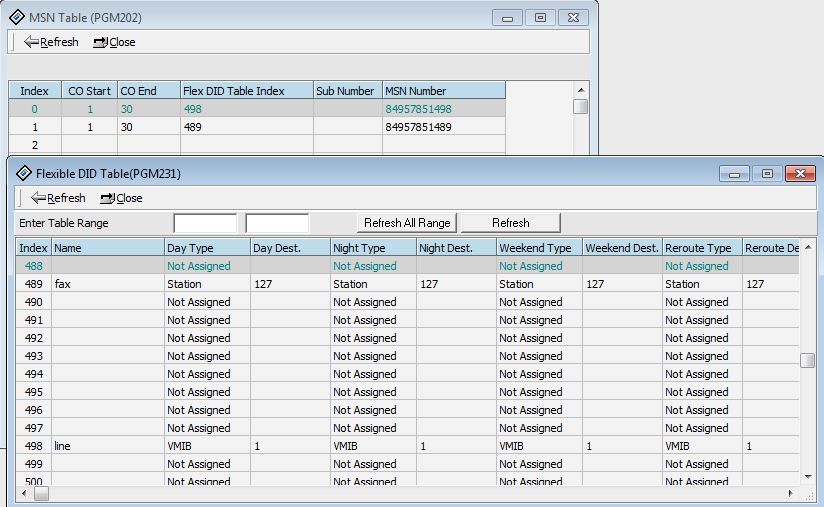This screenshot has height=507, width=824.
Task: Click Close in the MSN Table toolbar
Action: (x=114, y=42)
